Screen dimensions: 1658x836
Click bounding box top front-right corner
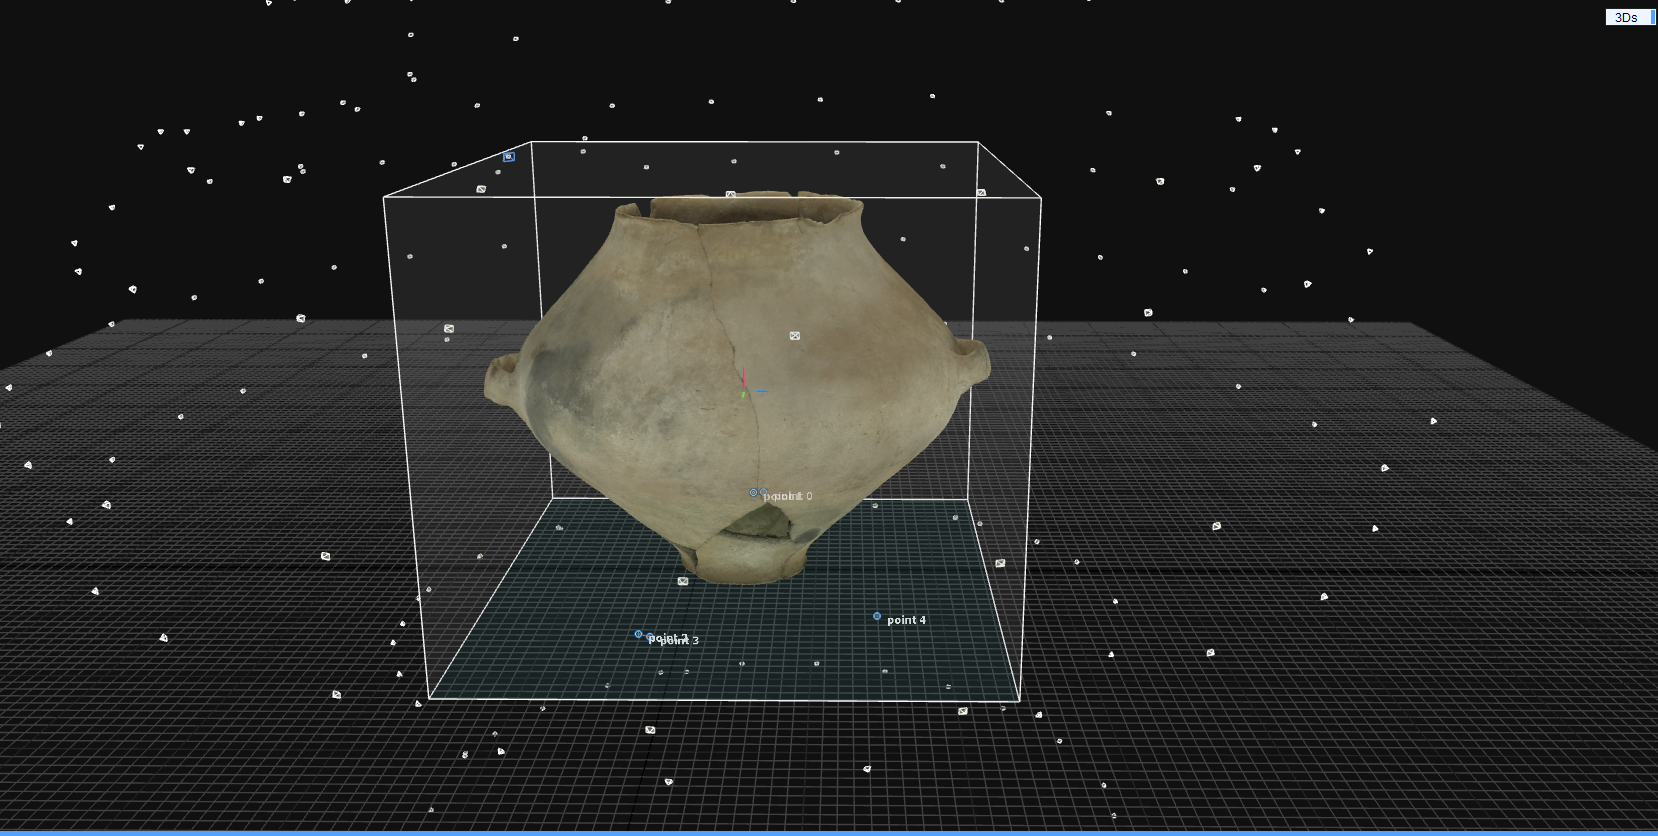(x=1041, y=198)
